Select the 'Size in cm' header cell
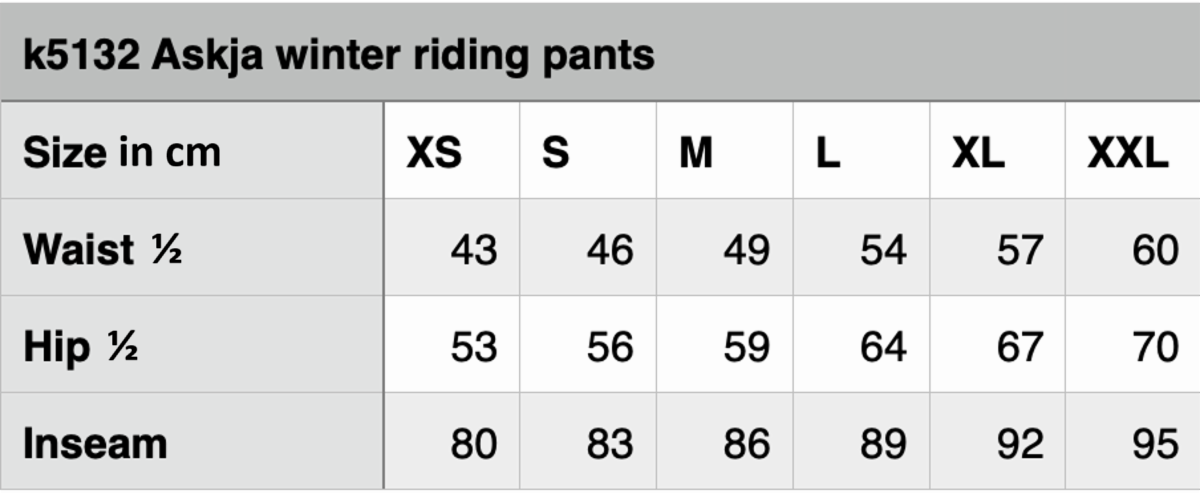Image resolution: width=1200 pixels, height=494 pixels. pyautogui.click(x=121, y=153)
